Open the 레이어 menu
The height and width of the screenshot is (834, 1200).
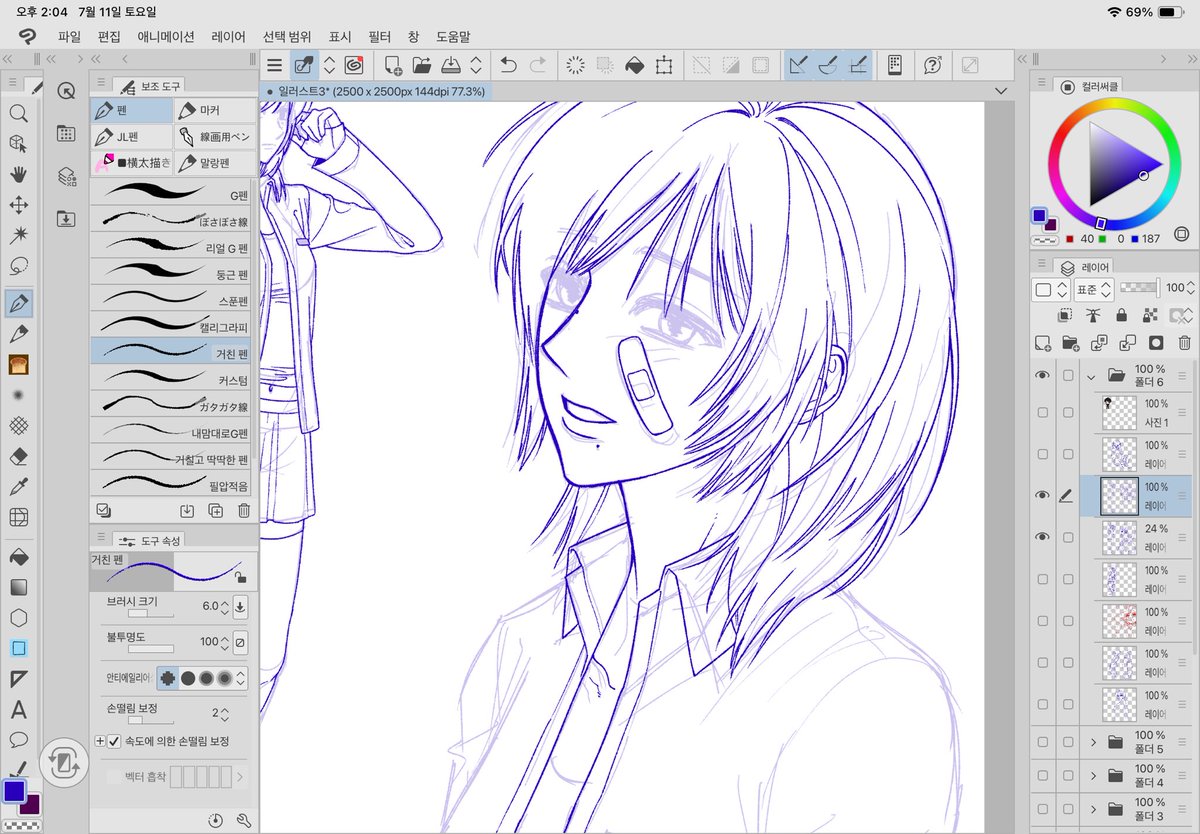[229, 36]
